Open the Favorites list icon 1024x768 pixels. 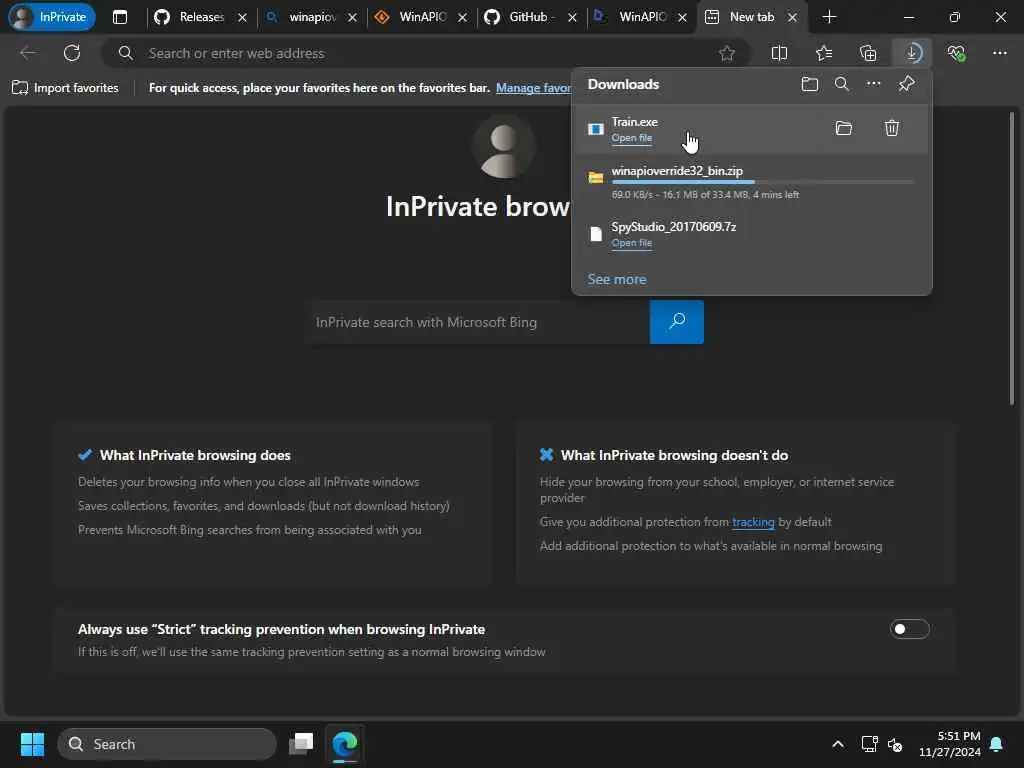824,54
